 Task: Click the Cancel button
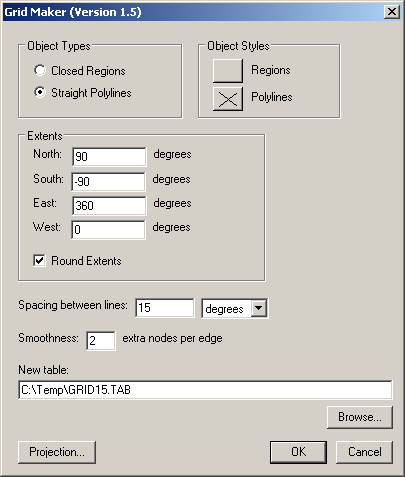tap(364, 452)
